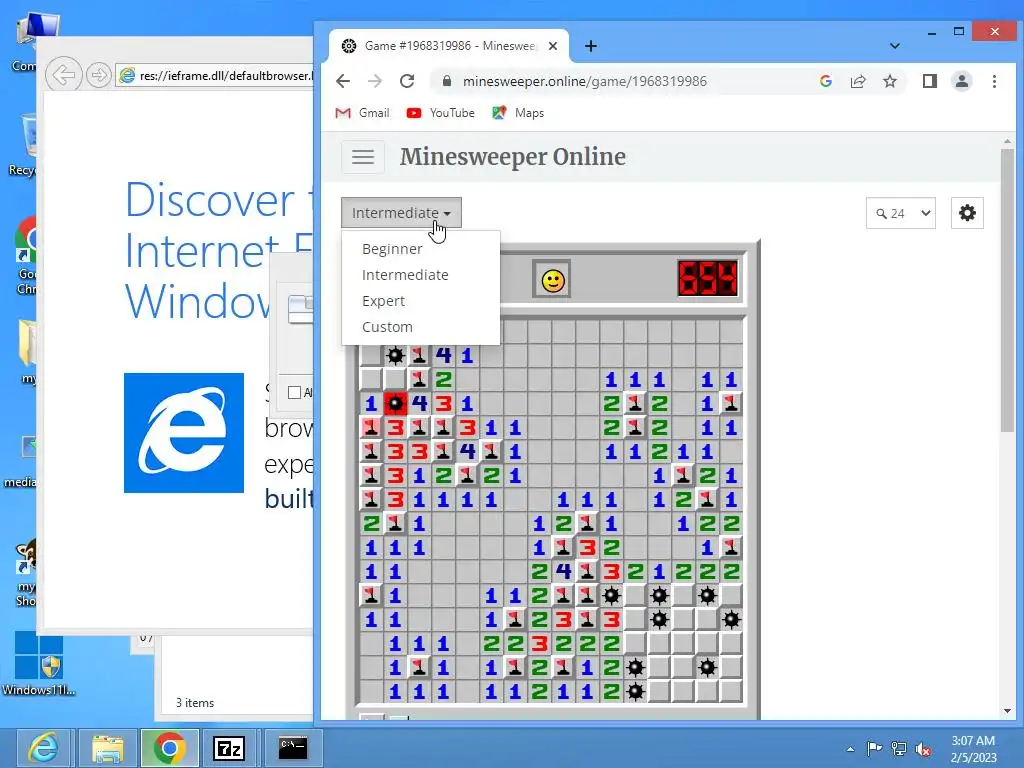Go forward in Chrome

375,81
